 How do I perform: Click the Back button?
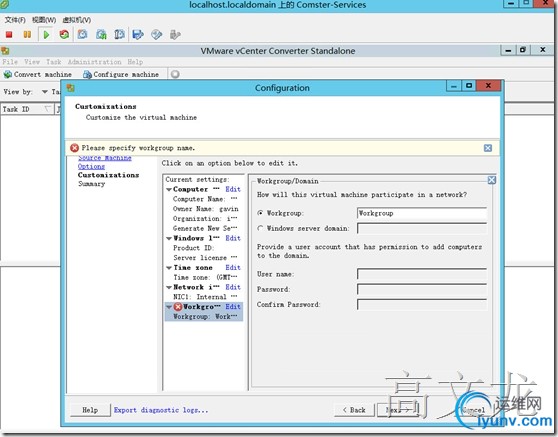coord(354,410)
